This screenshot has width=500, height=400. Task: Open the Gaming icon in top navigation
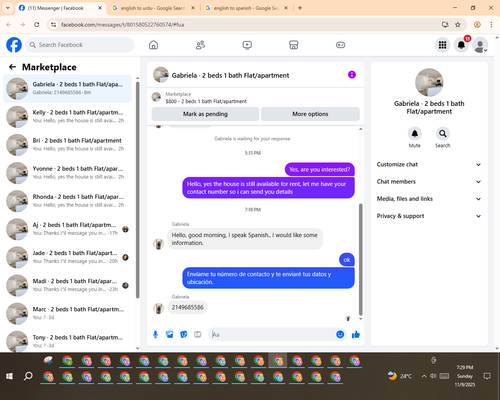pyautogui.click(x=340, y=45)
